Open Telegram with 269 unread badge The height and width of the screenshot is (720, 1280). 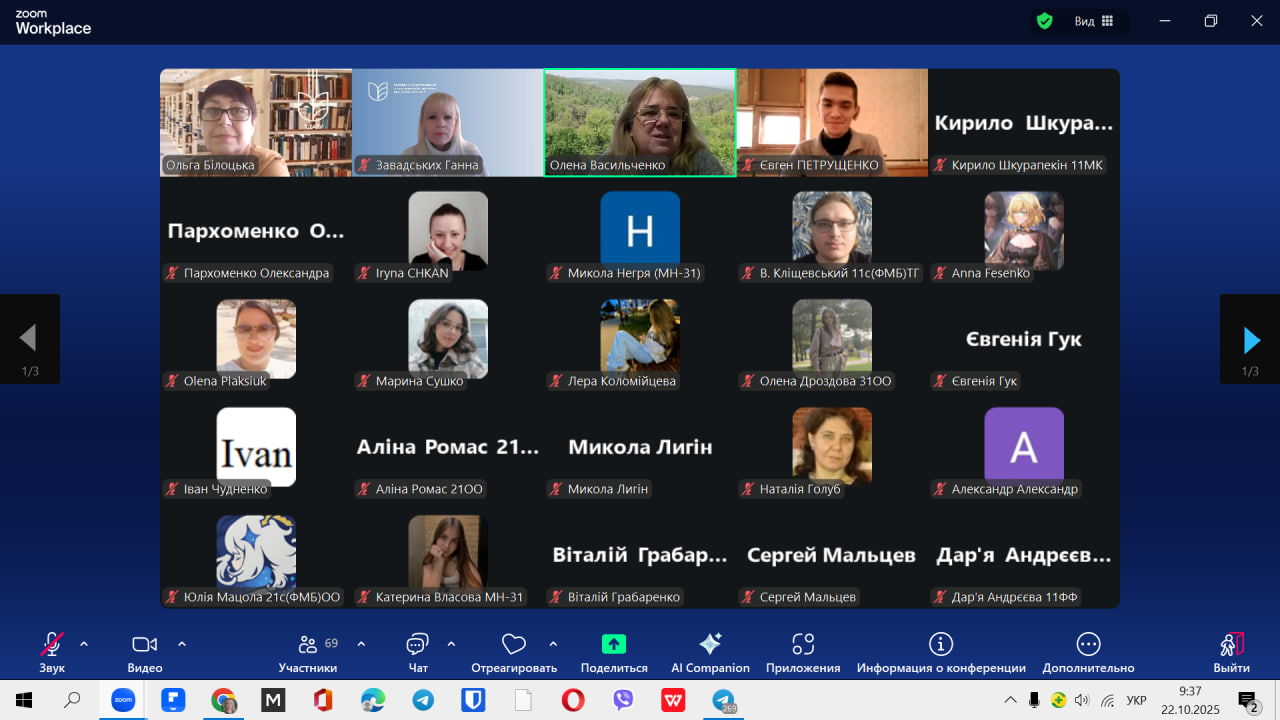pos(723,700)
